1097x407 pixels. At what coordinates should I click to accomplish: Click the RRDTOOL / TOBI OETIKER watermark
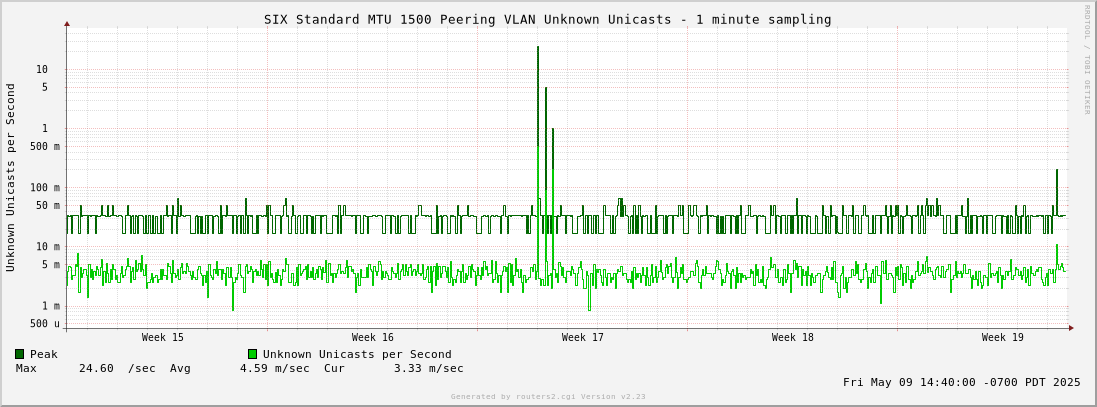pos(1087,60)
